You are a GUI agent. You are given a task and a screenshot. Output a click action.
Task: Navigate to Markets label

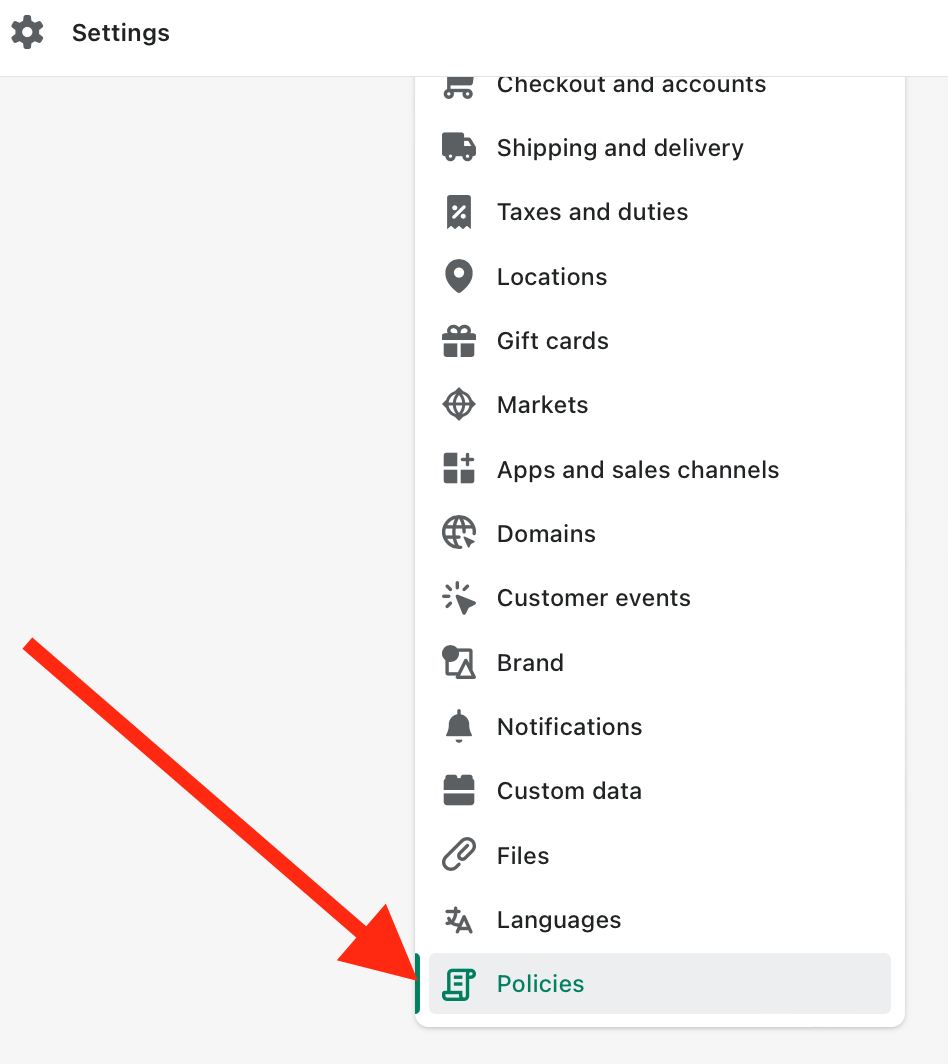click(542, 405)
